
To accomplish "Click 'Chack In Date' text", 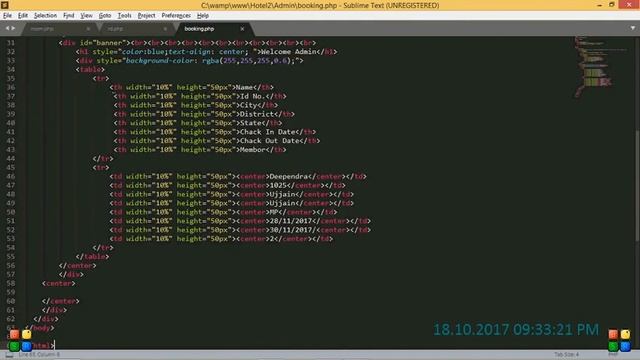I will pos(267,132).
